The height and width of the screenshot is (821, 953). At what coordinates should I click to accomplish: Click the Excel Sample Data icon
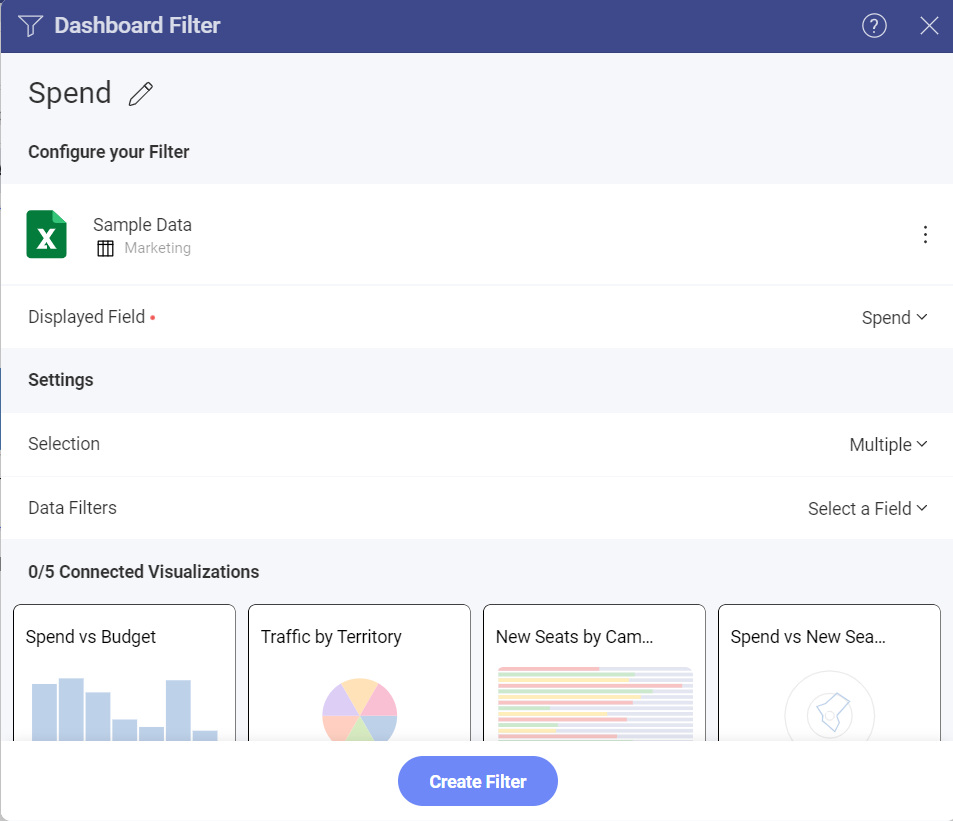tap(46, 234)
